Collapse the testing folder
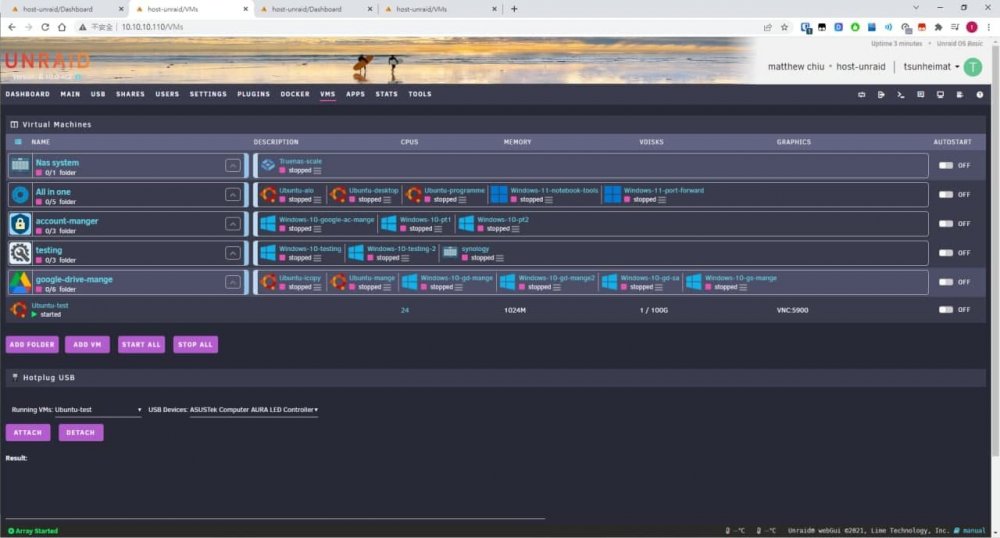The width and height of the screenshot is (1000, 538). coord(233,253)
